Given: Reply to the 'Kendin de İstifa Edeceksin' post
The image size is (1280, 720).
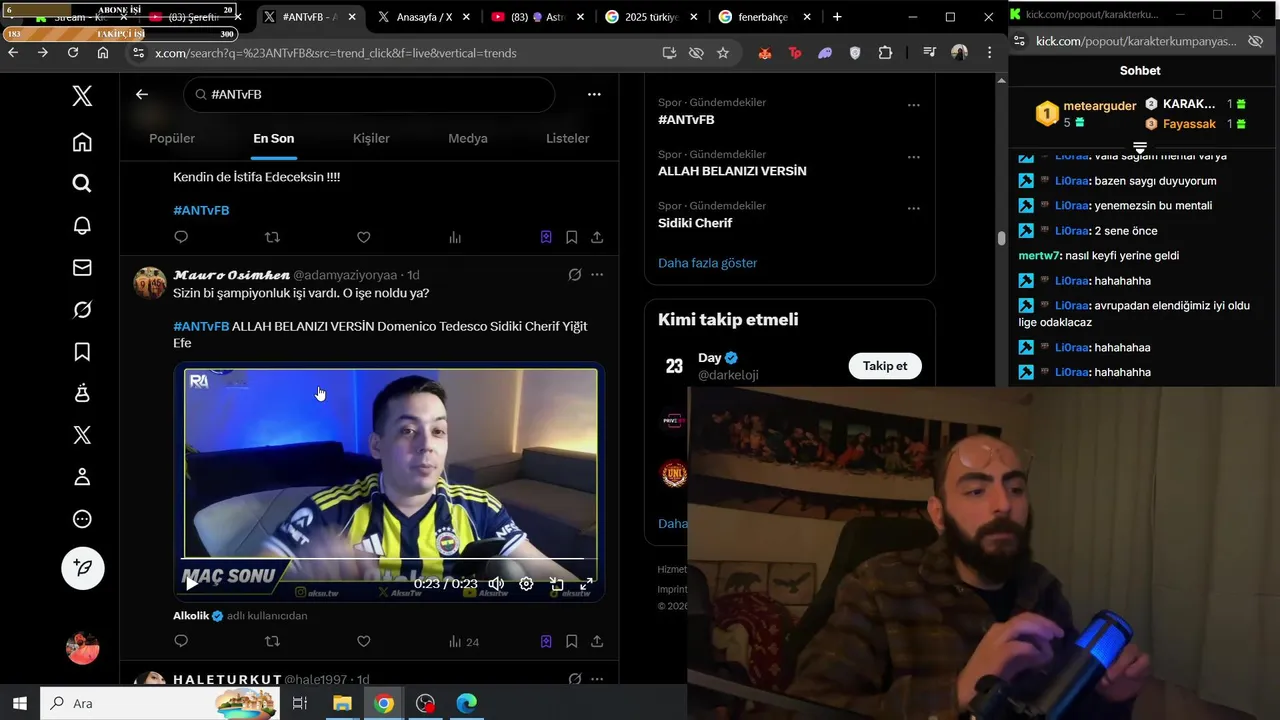Looking at the screenshot, I should [x=181, y=237].
